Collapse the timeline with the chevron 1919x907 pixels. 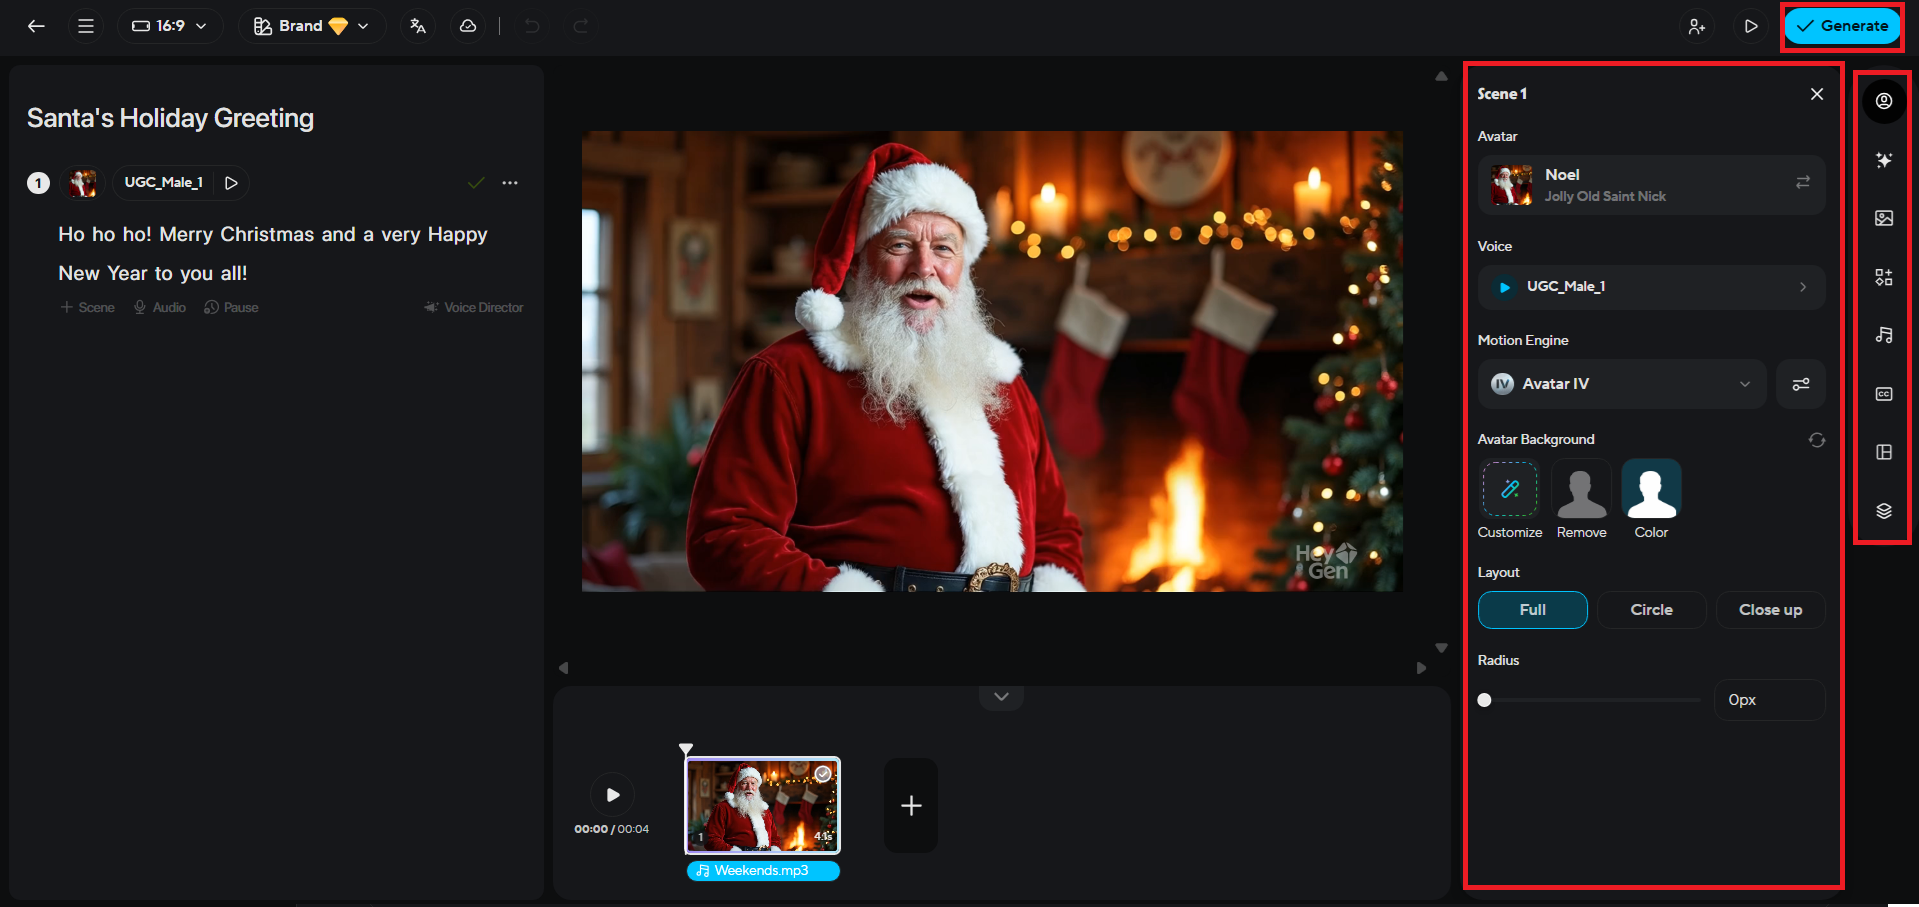(x=1001, y=697)
